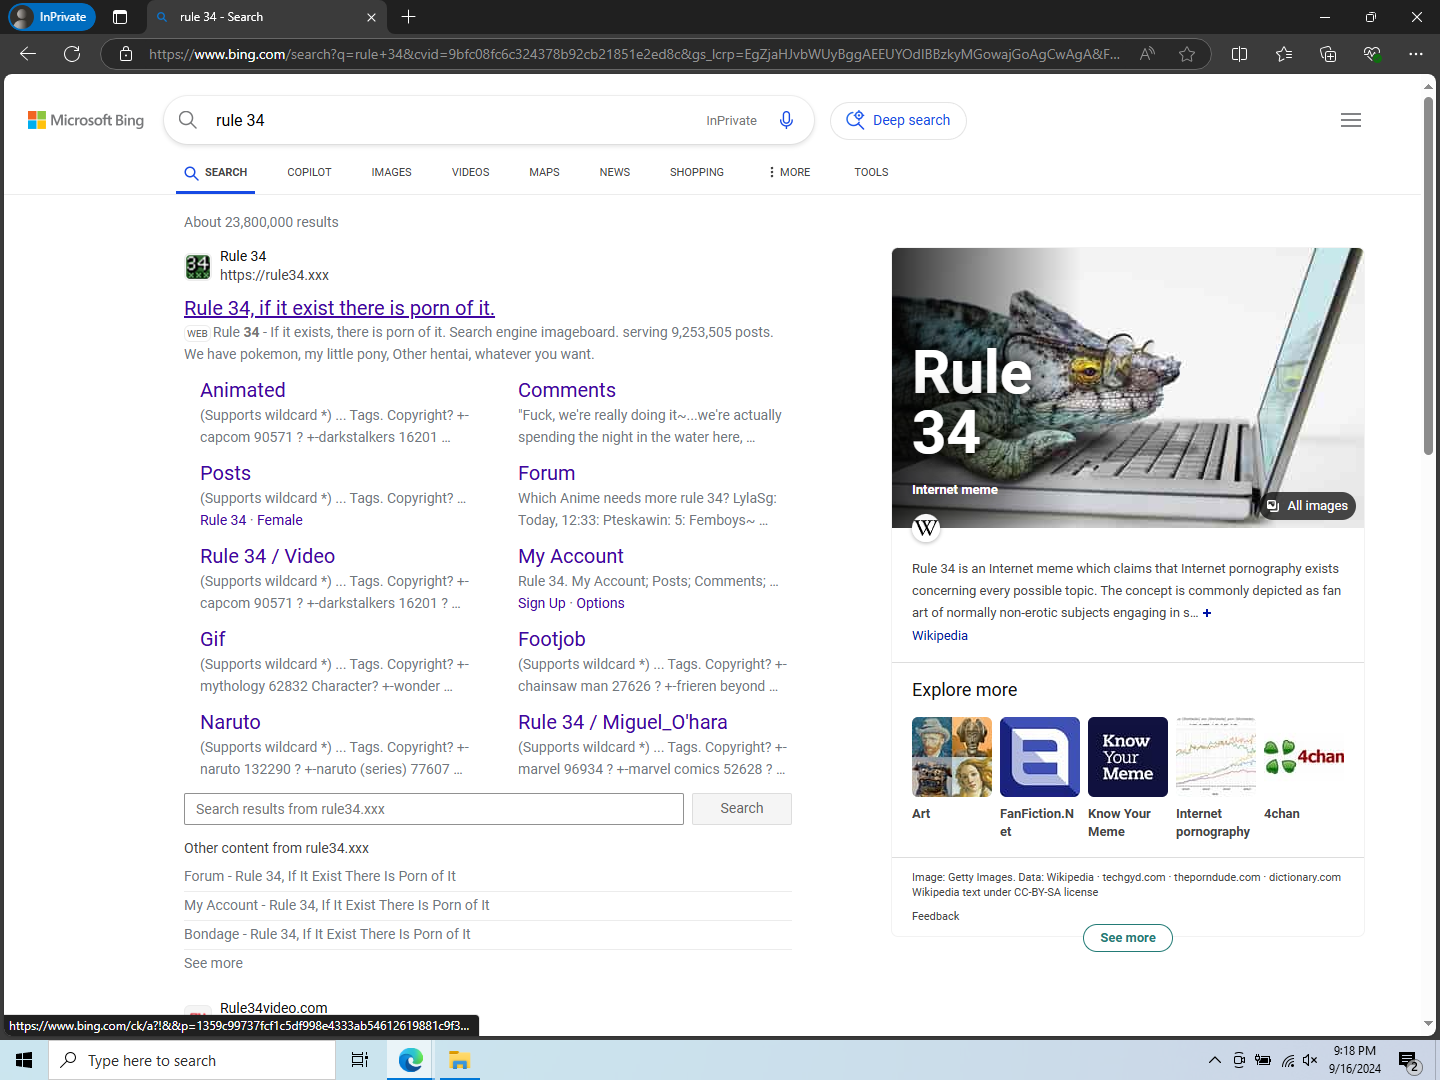1440x1080 pixels.
Task: Start voice search with the microphone
Action: click(x=787, y=120)
